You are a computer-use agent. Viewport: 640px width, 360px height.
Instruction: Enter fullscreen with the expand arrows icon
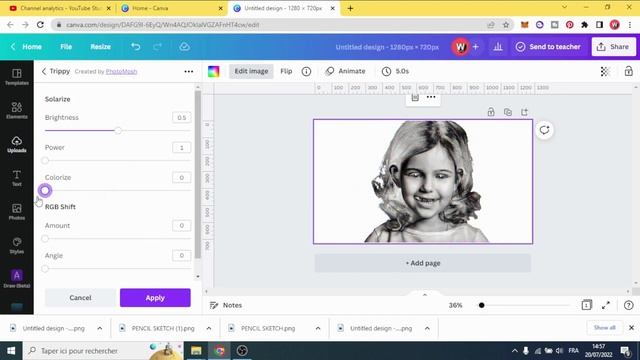click(x=606, y=305)
